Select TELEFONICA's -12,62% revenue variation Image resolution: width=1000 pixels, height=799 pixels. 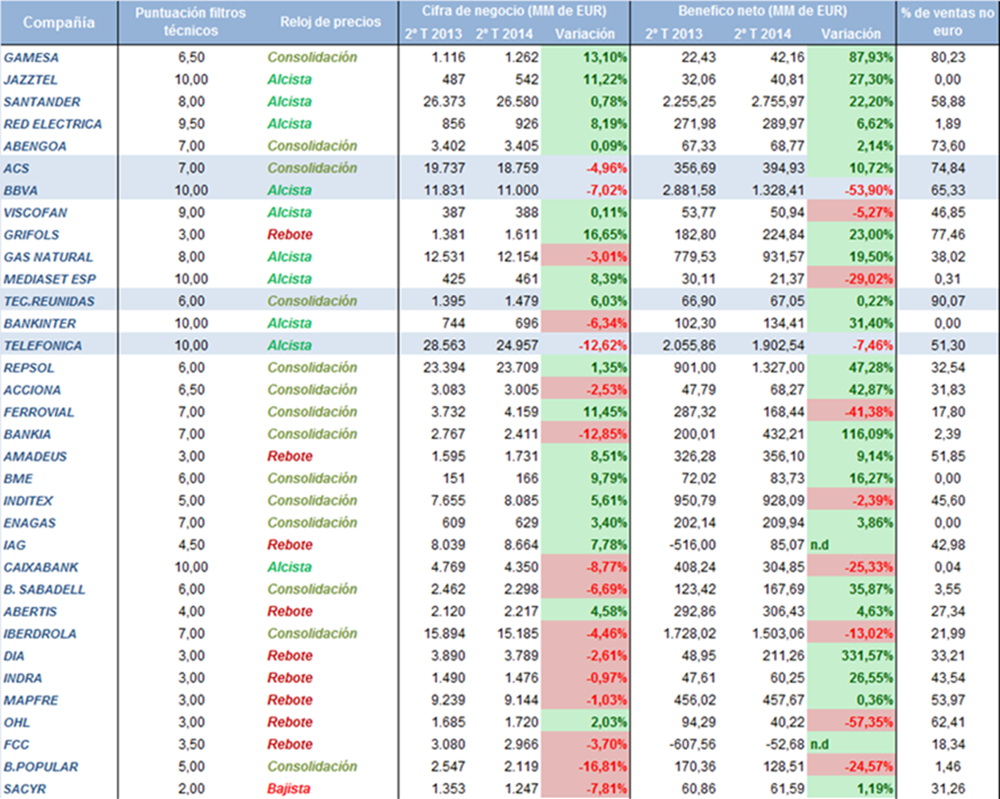point(603,346)
